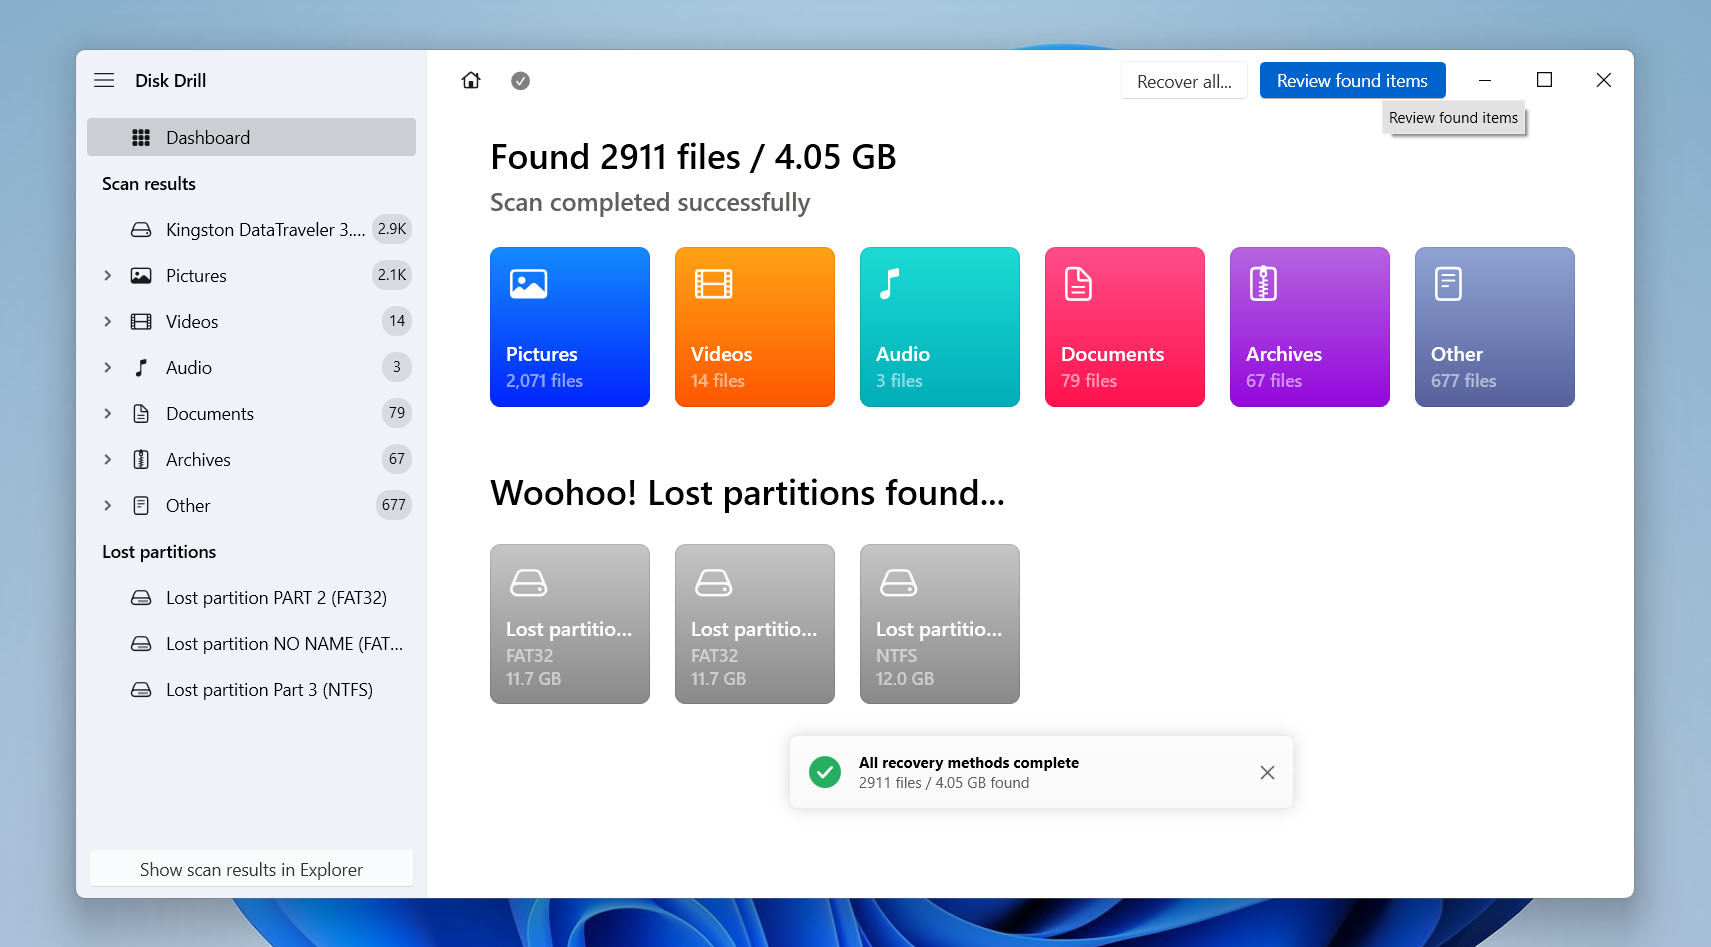1711x947 pixels.
Task: Click Review found items button
Action: point(1352,80)
